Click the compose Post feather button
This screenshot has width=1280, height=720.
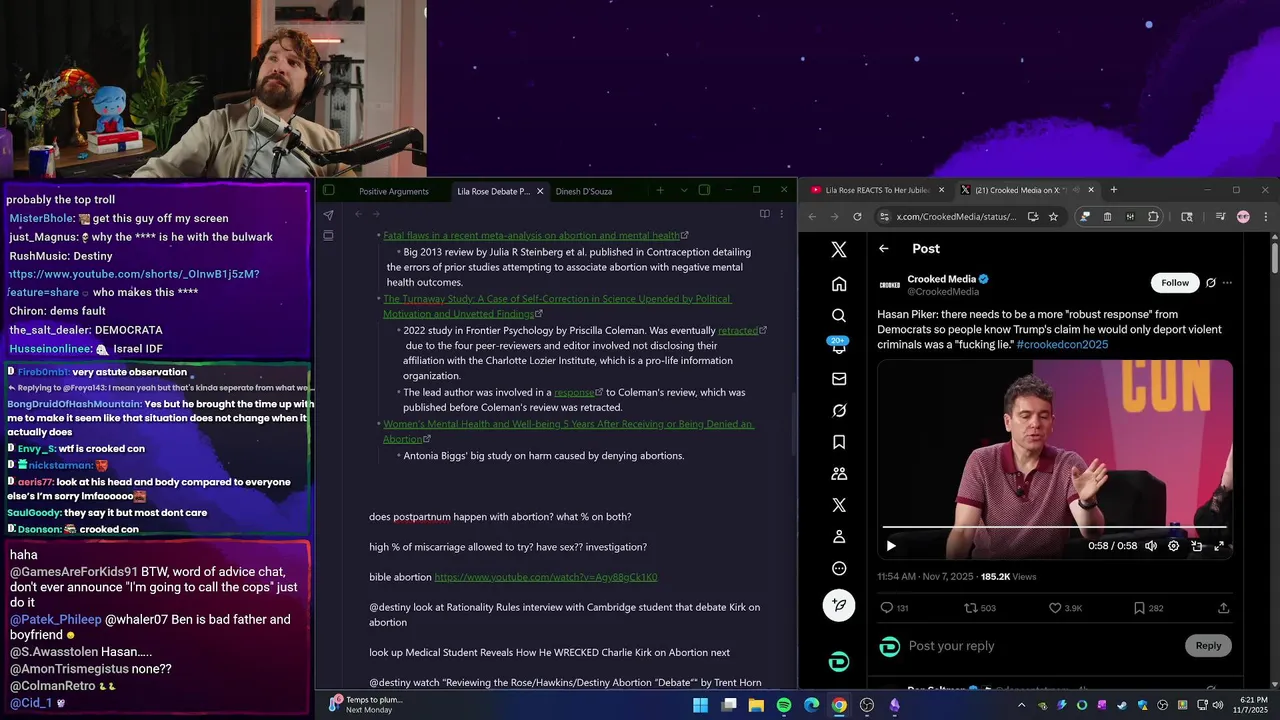[839, 605]
